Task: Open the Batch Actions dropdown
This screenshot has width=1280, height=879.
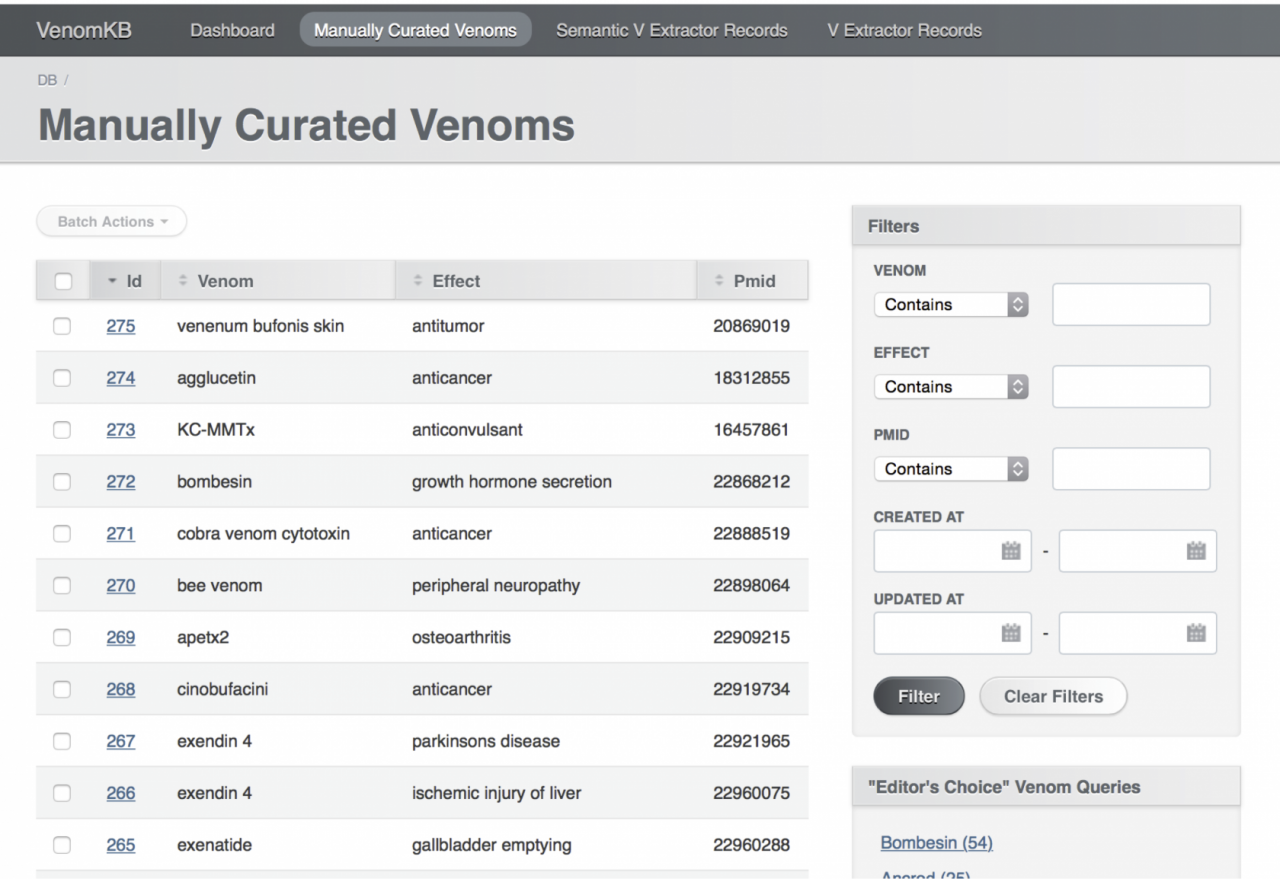Action: coord(111,221)
